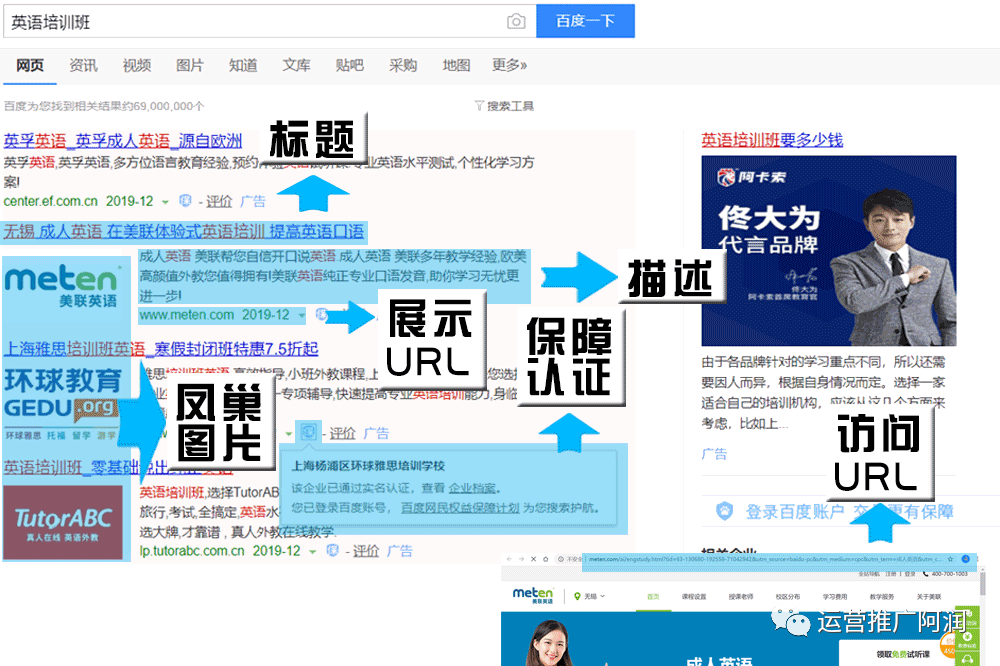Click the lp.tutorabc.com.cn display URL

click(192, 551)
